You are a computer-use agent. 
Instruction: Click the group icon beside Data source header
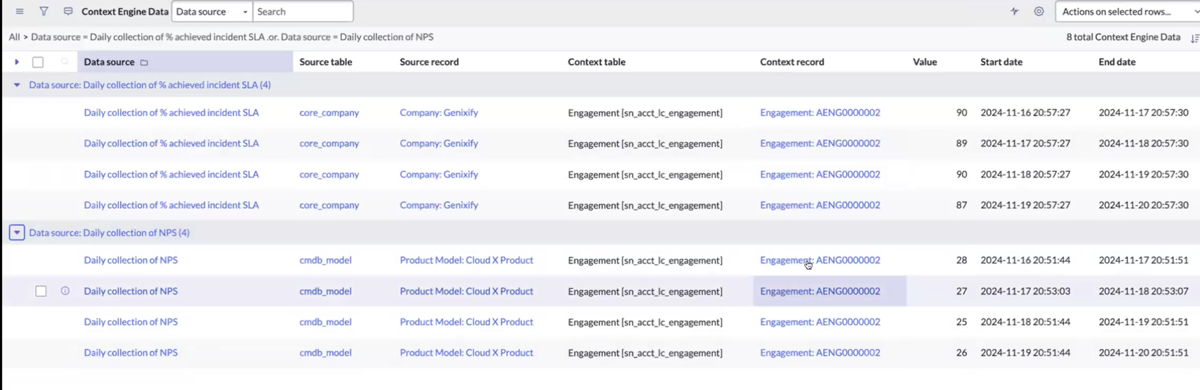pos(144,62)
